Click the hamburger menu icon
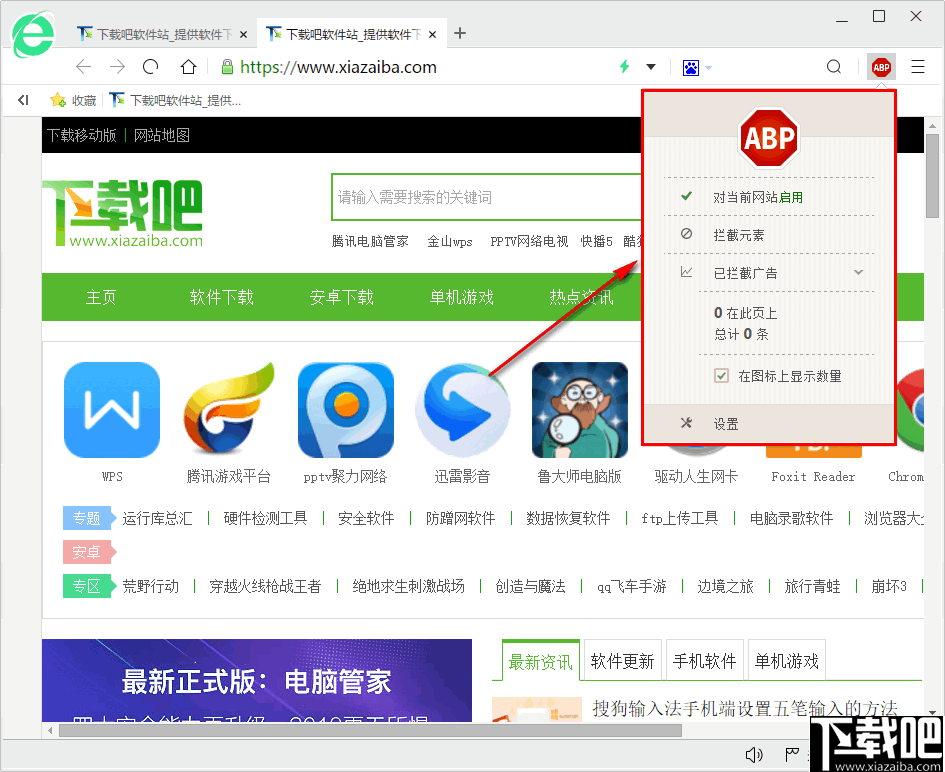The width and height of the screenshot is (945, 772). [918, 66]
